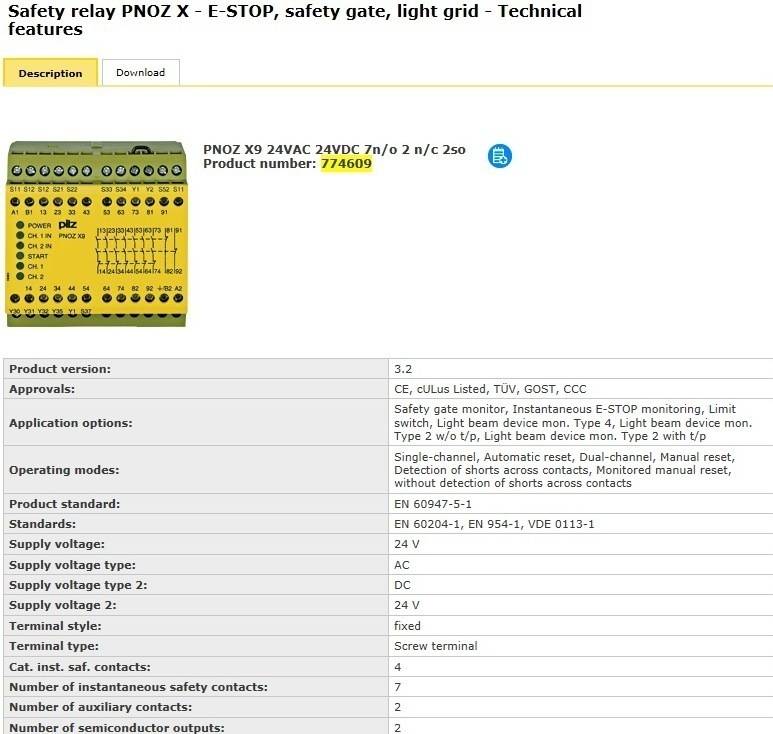Open the Description tab
Screen dimensions: 773x734
coord(50,73)
